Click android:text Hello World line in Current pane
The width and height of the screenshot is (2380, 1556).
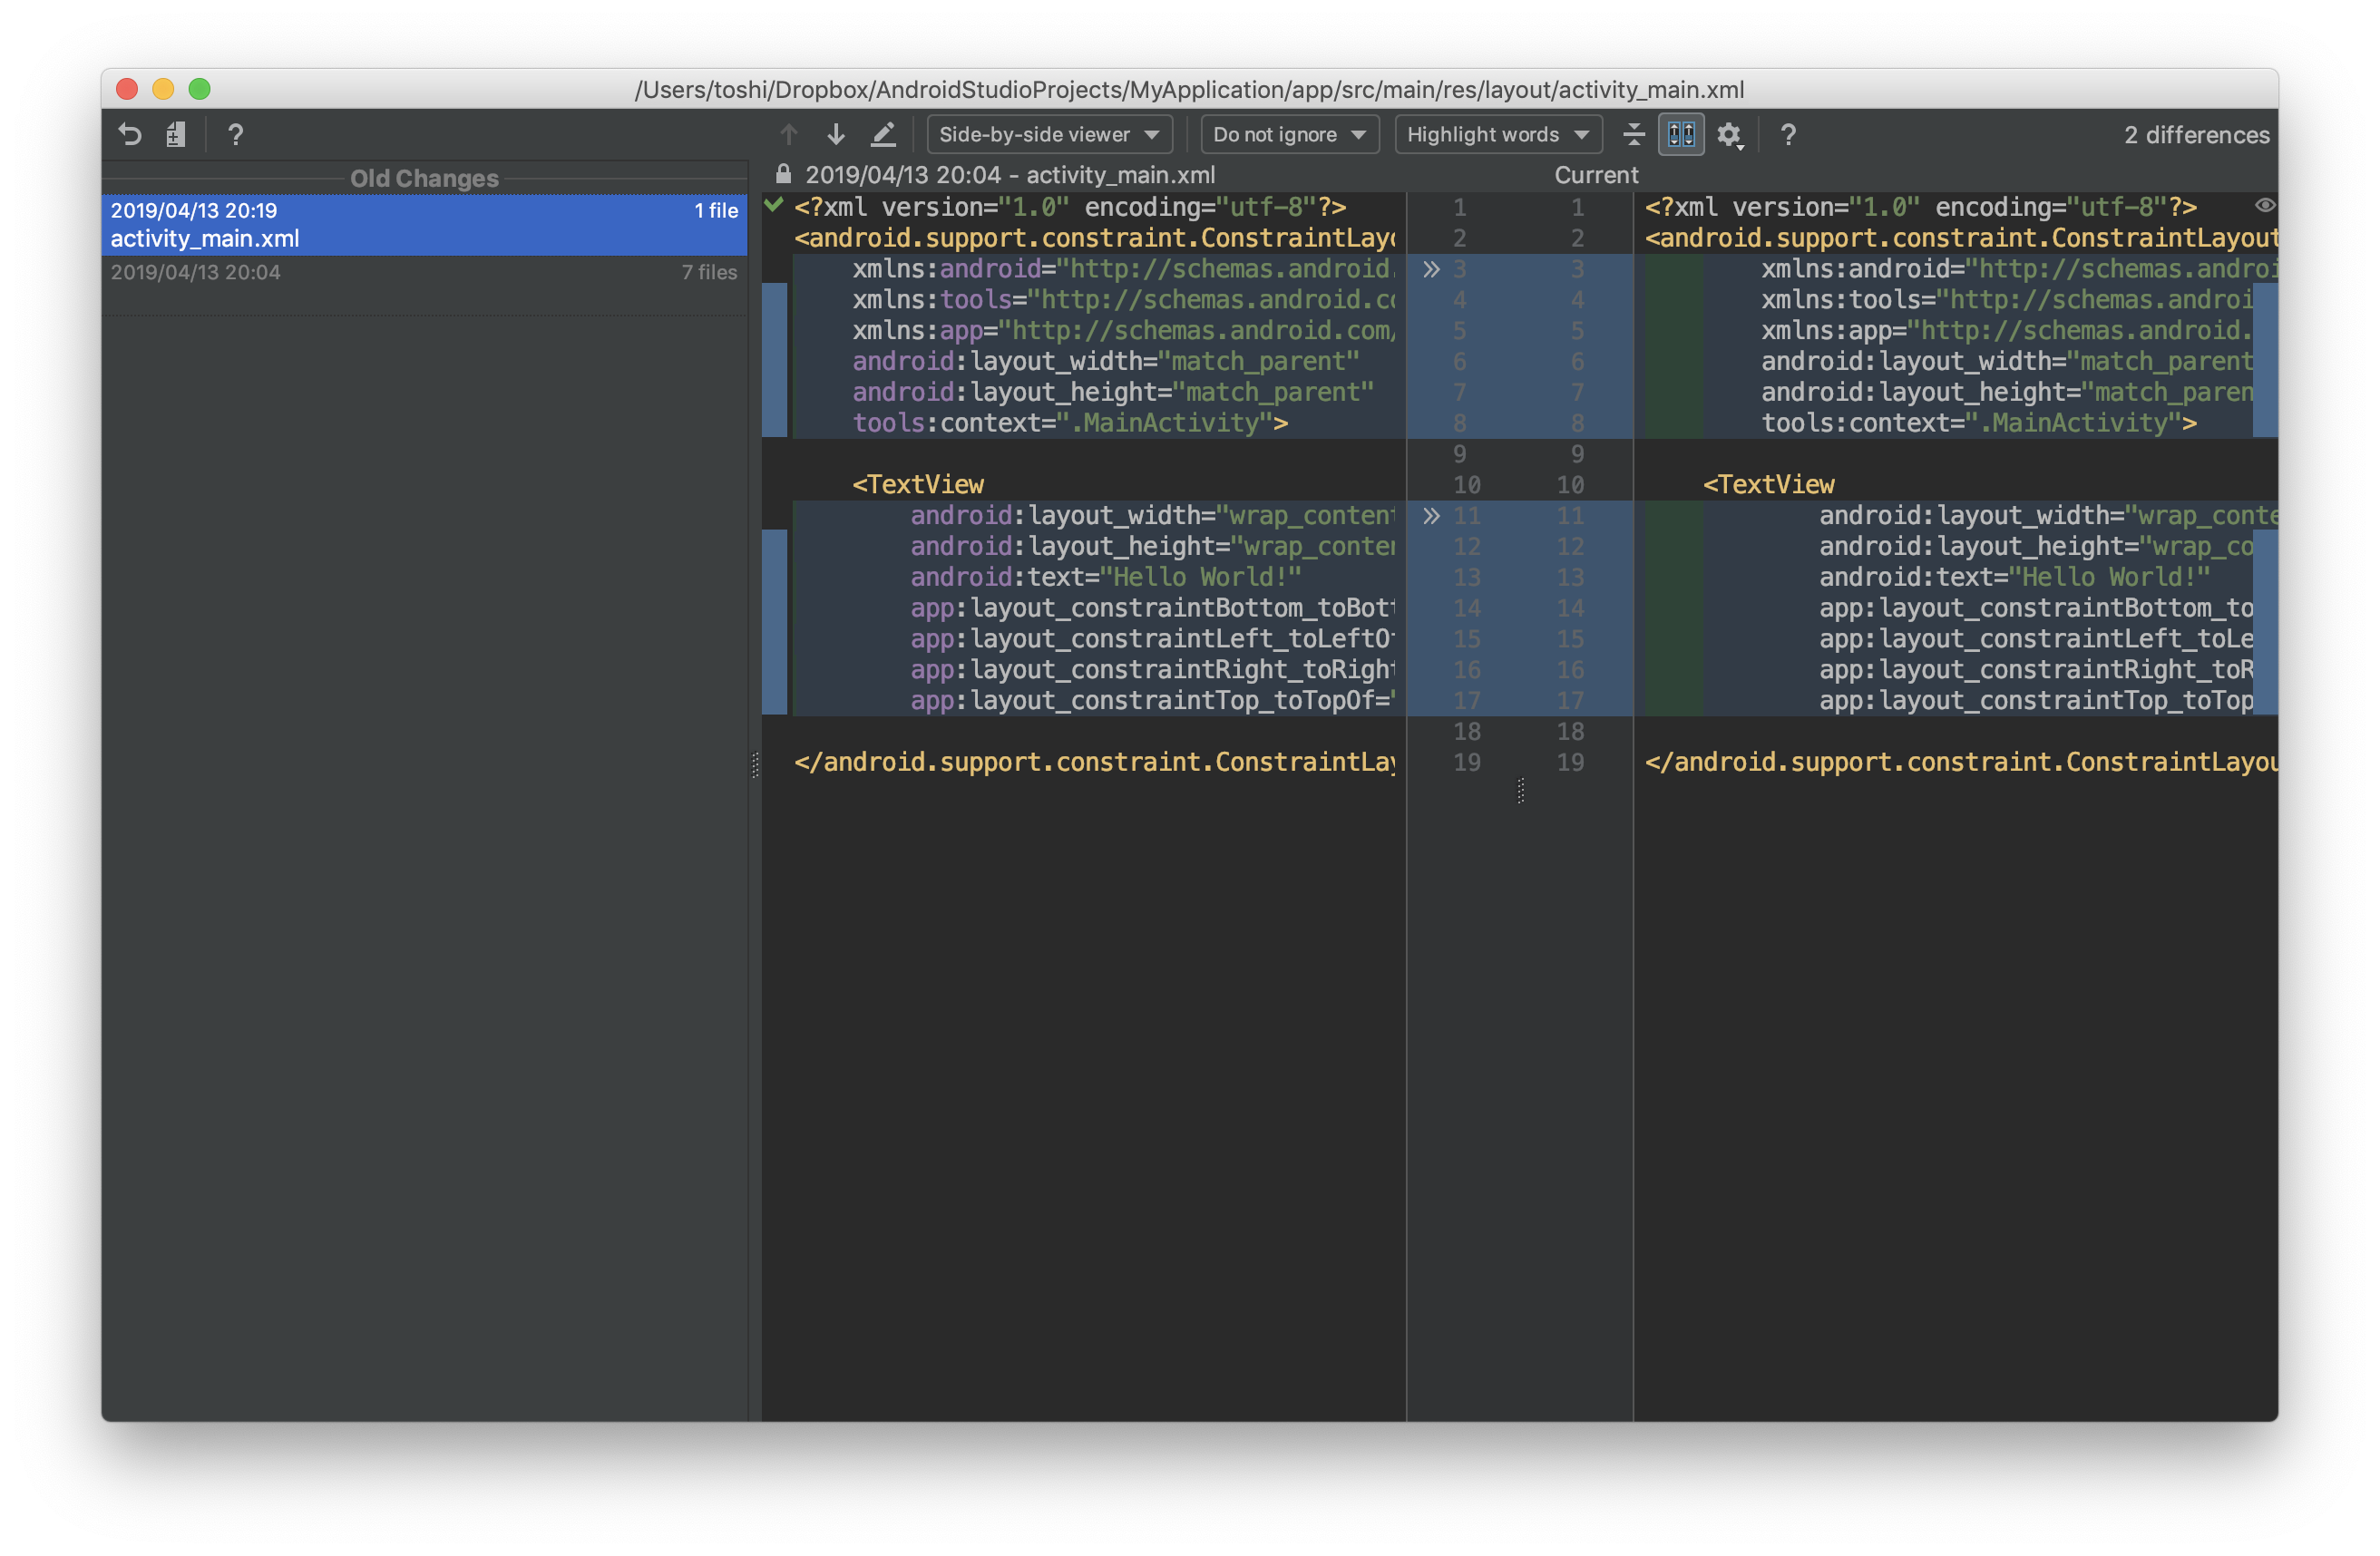click(2014, 577)
